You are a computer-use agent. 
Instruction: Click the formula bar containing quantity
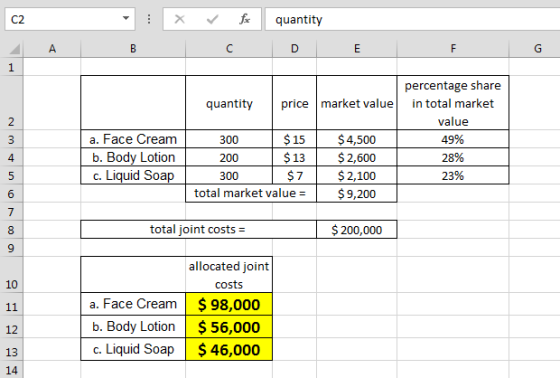point(412,19)
